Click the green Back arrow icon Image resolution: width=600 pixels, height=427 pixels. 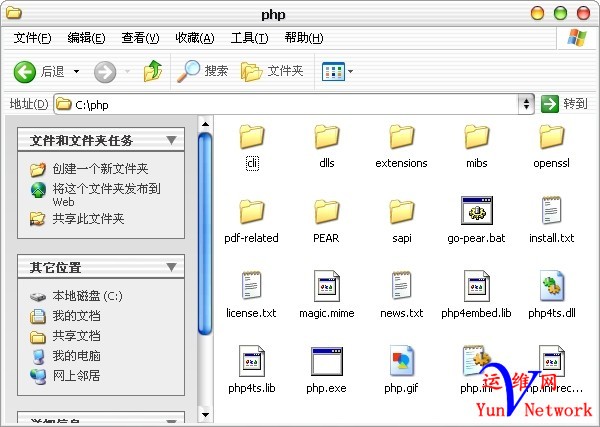tap(24, 72)
